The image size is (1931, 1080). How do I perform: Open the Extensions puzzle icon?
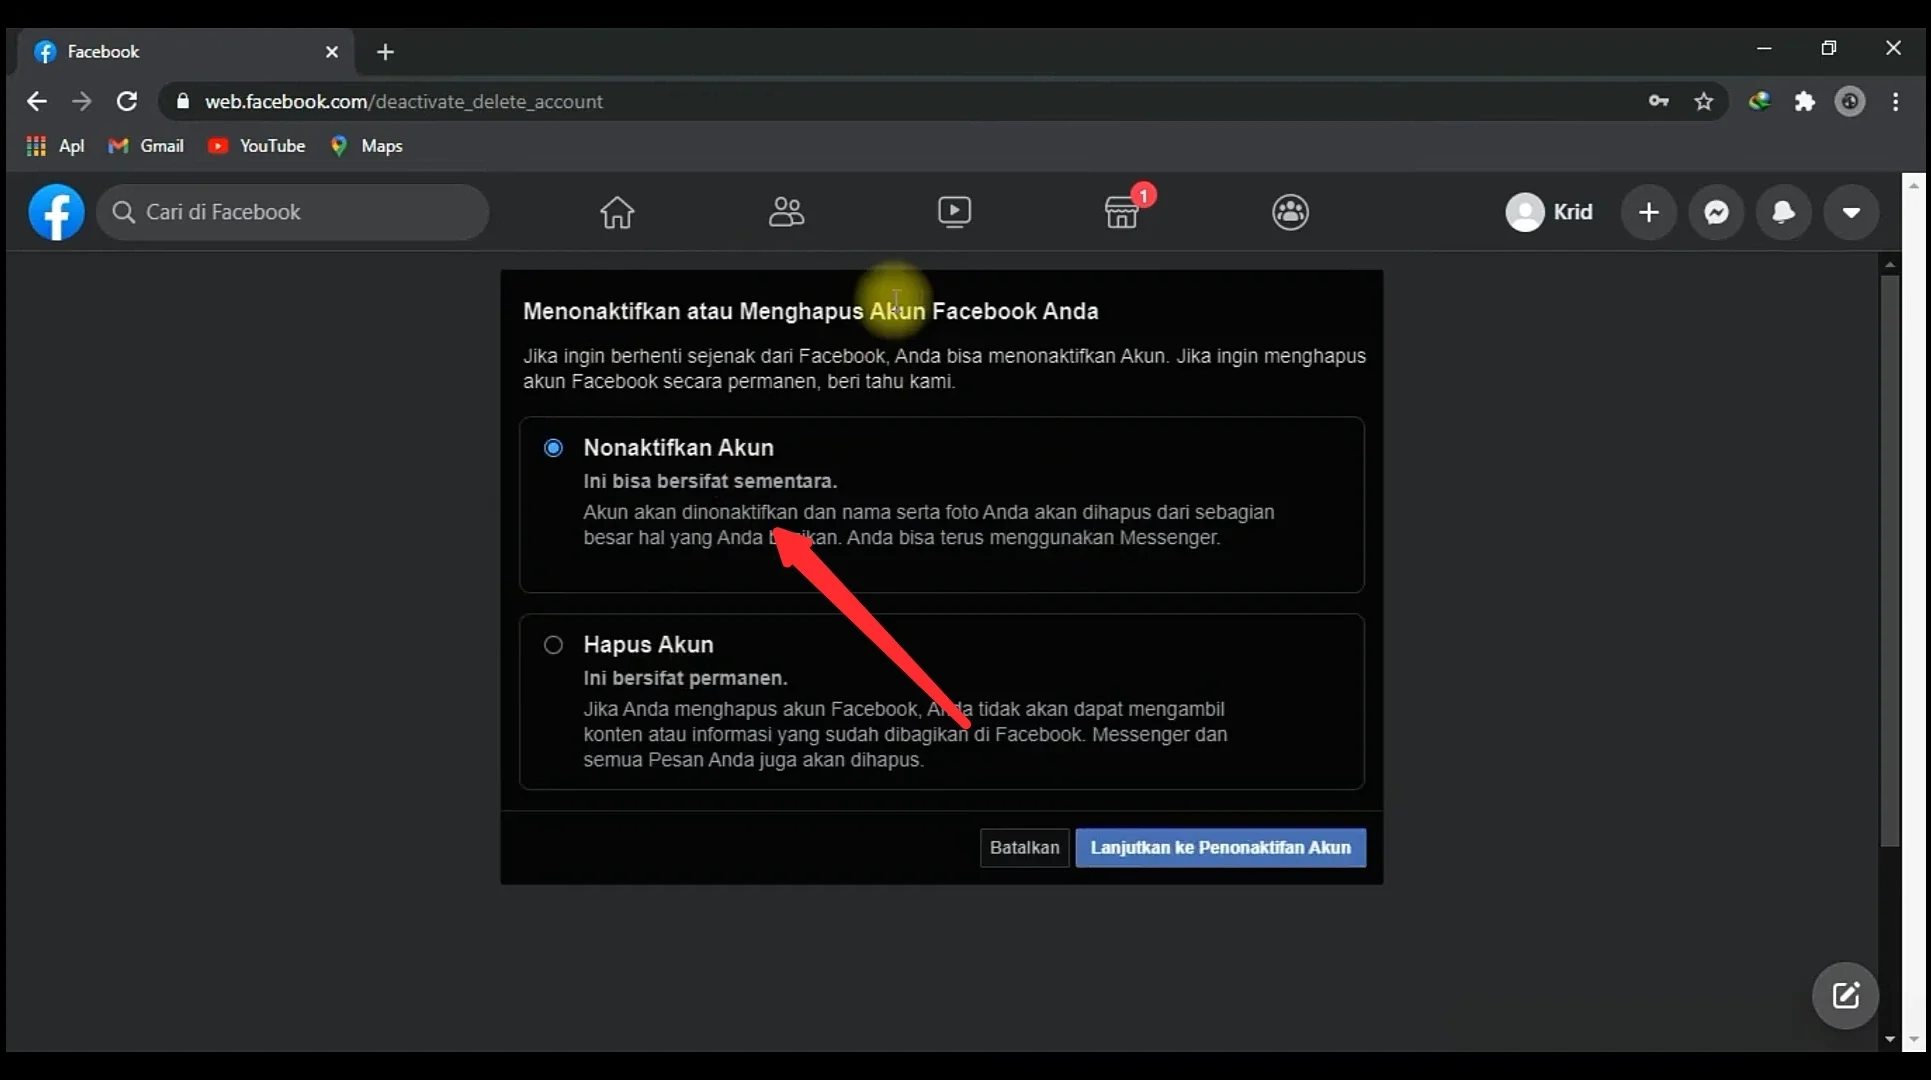[1805, 101]
